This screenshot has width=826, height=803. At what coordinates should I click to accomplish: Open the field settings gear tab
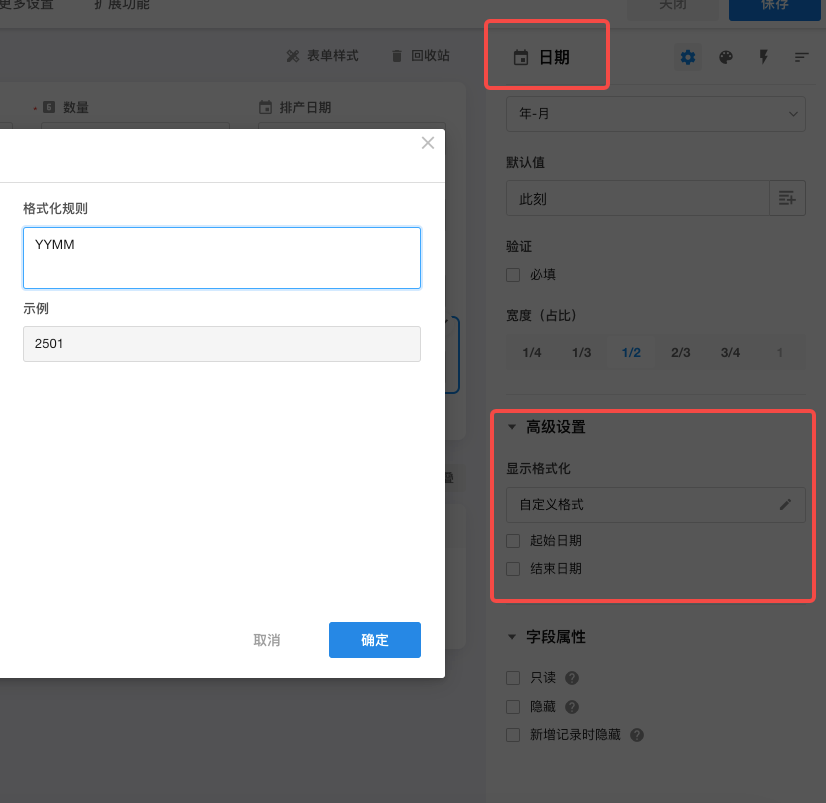[x=688, y=57]
